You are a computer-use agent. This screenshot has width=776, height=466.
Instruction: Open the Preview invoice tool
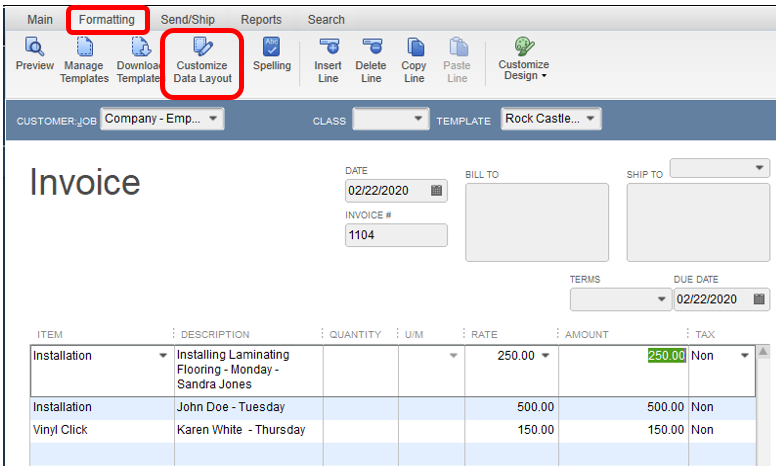pyautogui.click(x=34, y=53)
